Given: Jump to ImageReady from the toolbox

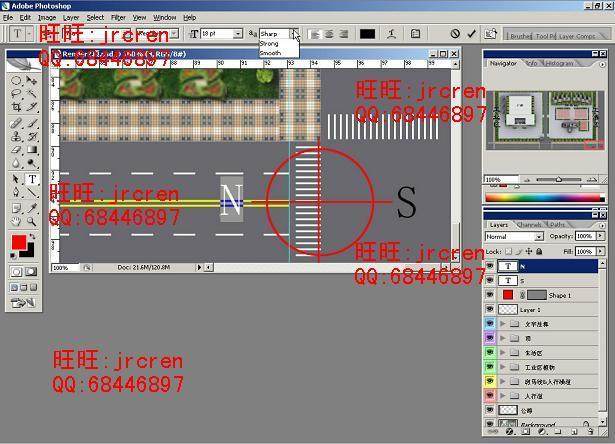Looking at the screenshot, I should point(24,303).
